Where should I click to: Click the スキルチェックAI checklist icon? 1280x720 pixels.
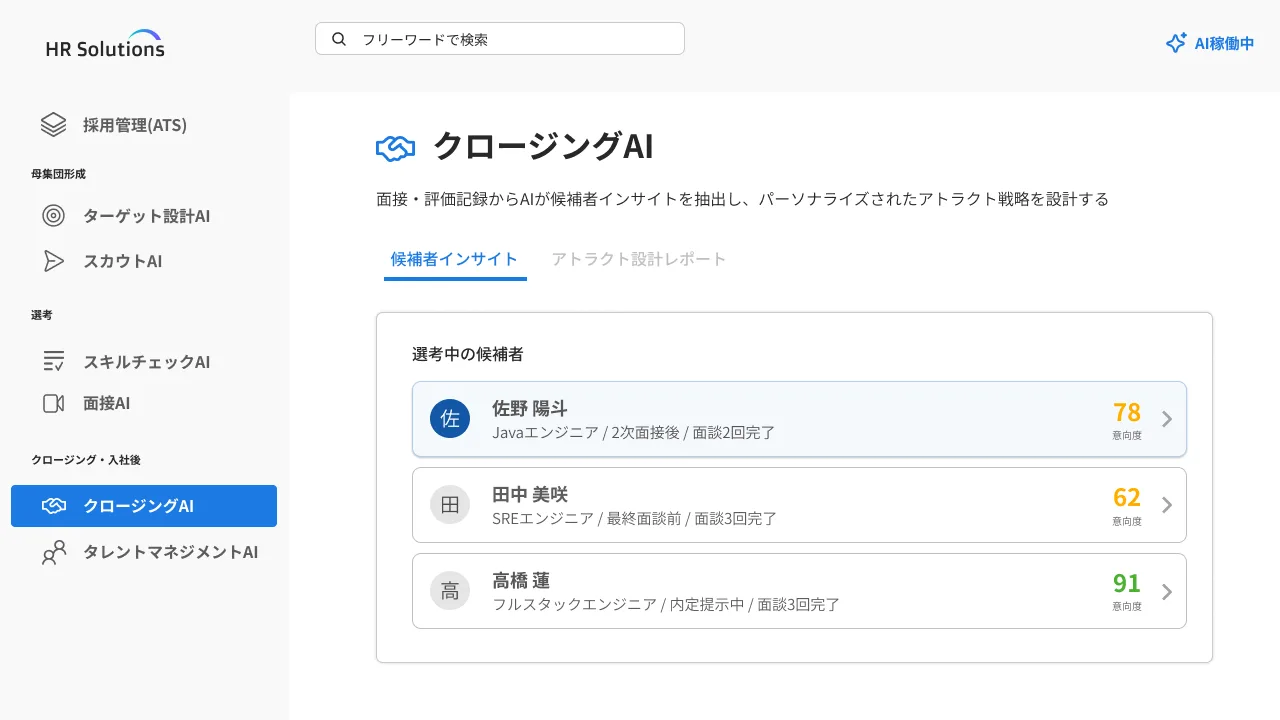tap(53, 361)
